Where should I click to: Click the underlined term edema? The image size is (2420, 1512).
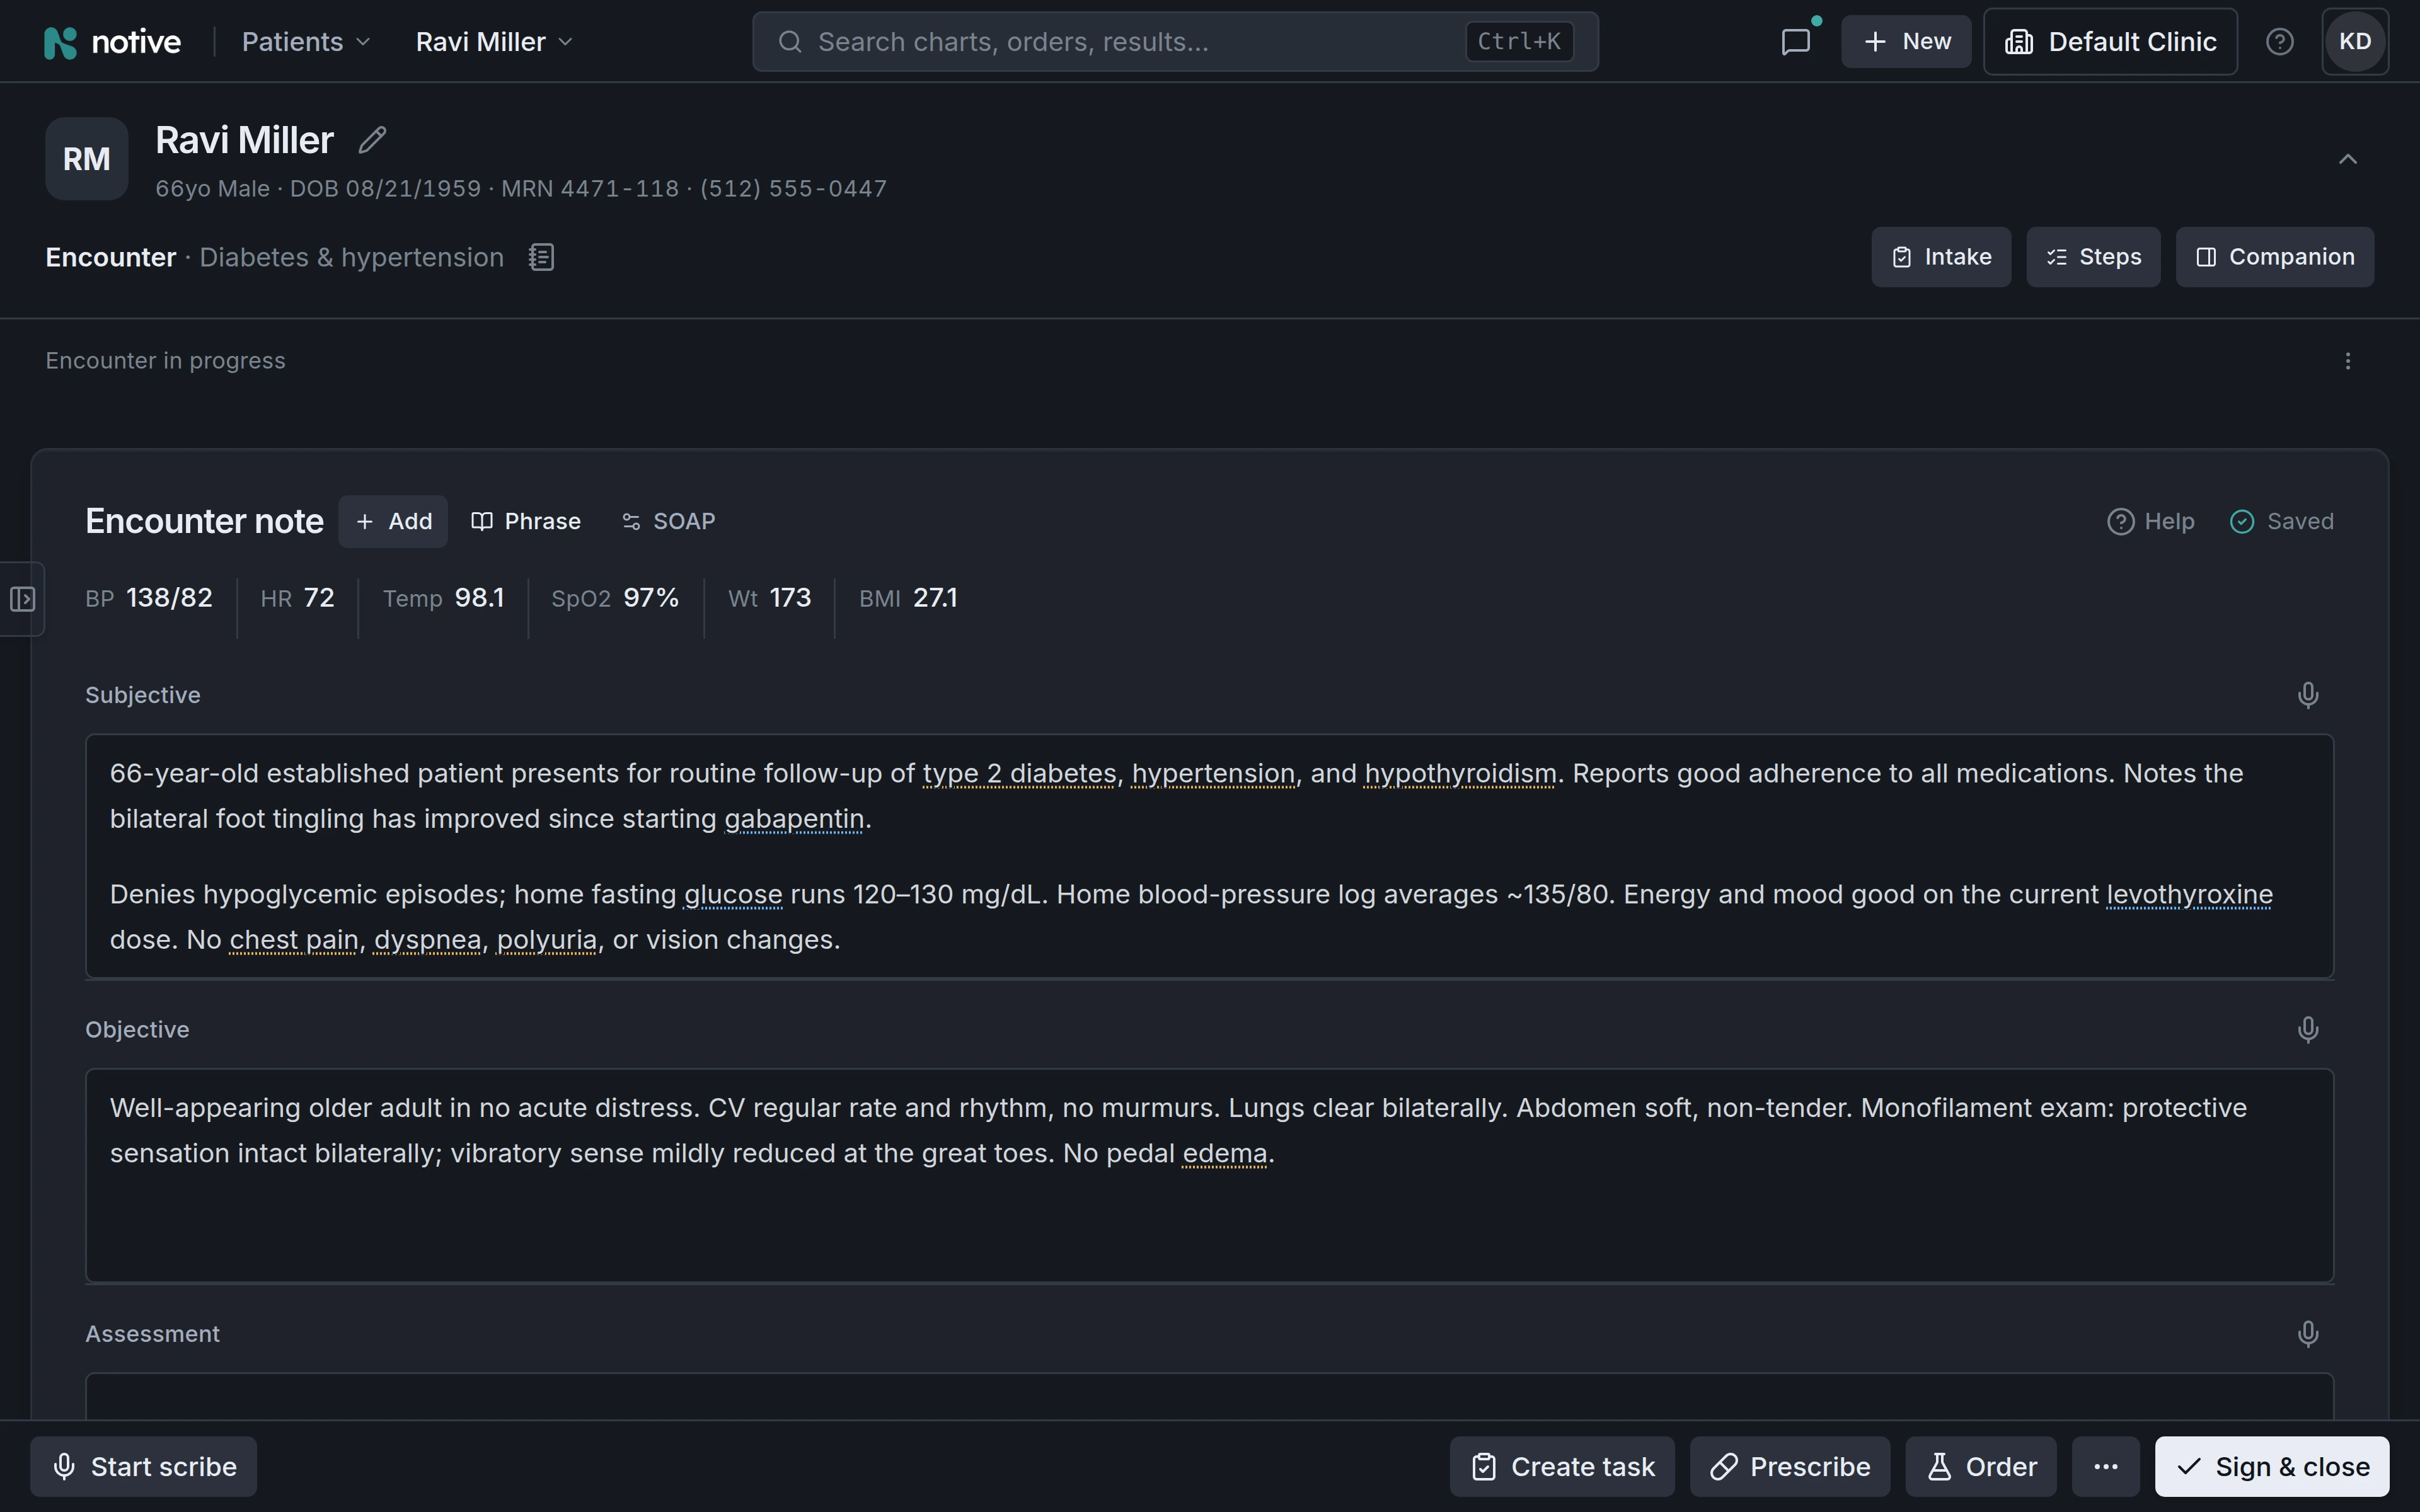pos(1225,1154)
